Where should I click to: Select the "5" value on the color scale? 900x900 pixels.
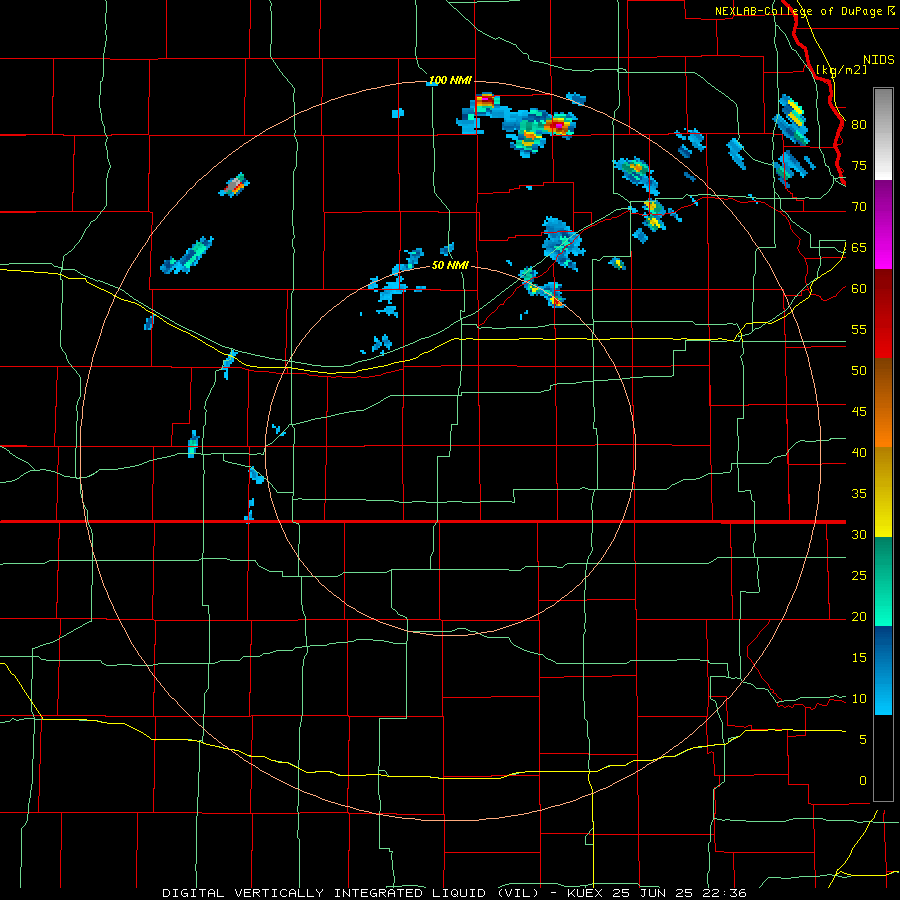[863, 740]
